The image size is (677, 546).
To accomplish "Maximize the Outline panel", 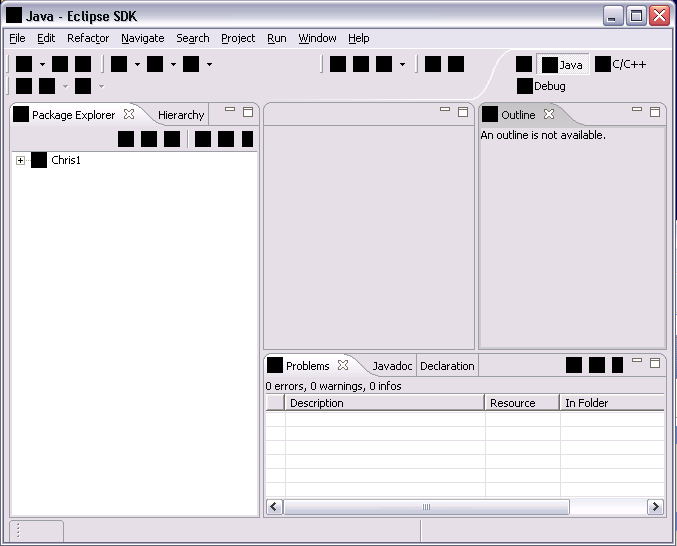I will pyautogui.click(x=655, y=112).
